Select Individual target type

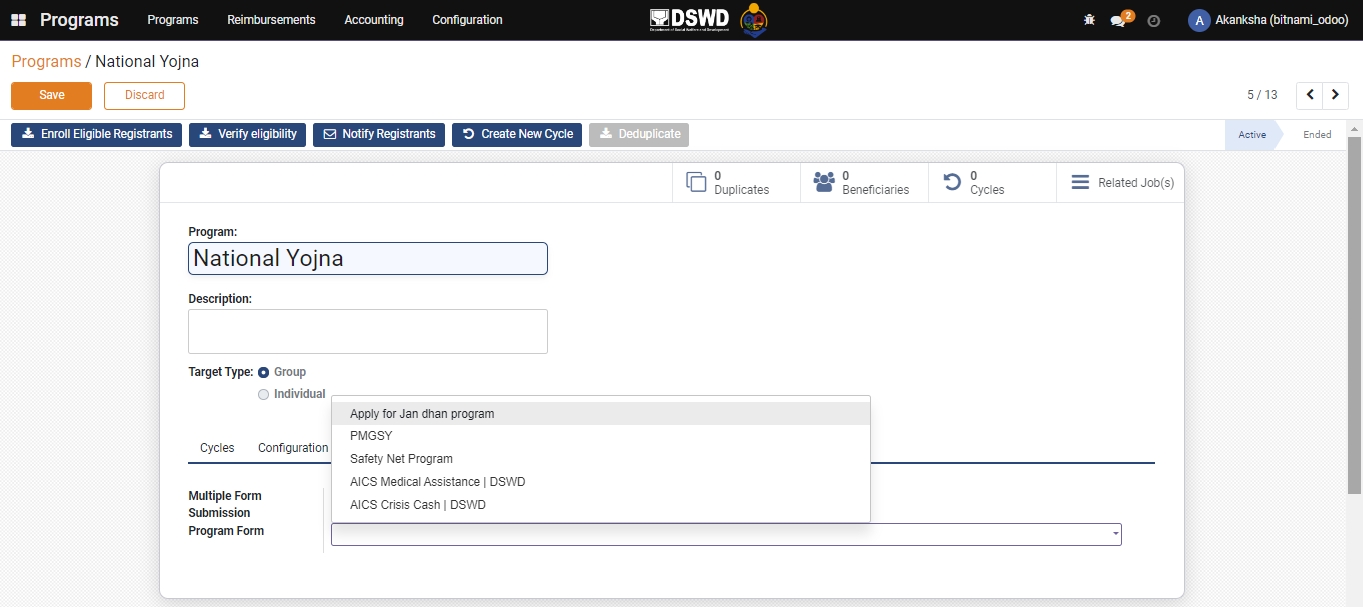tap(264, 394)
